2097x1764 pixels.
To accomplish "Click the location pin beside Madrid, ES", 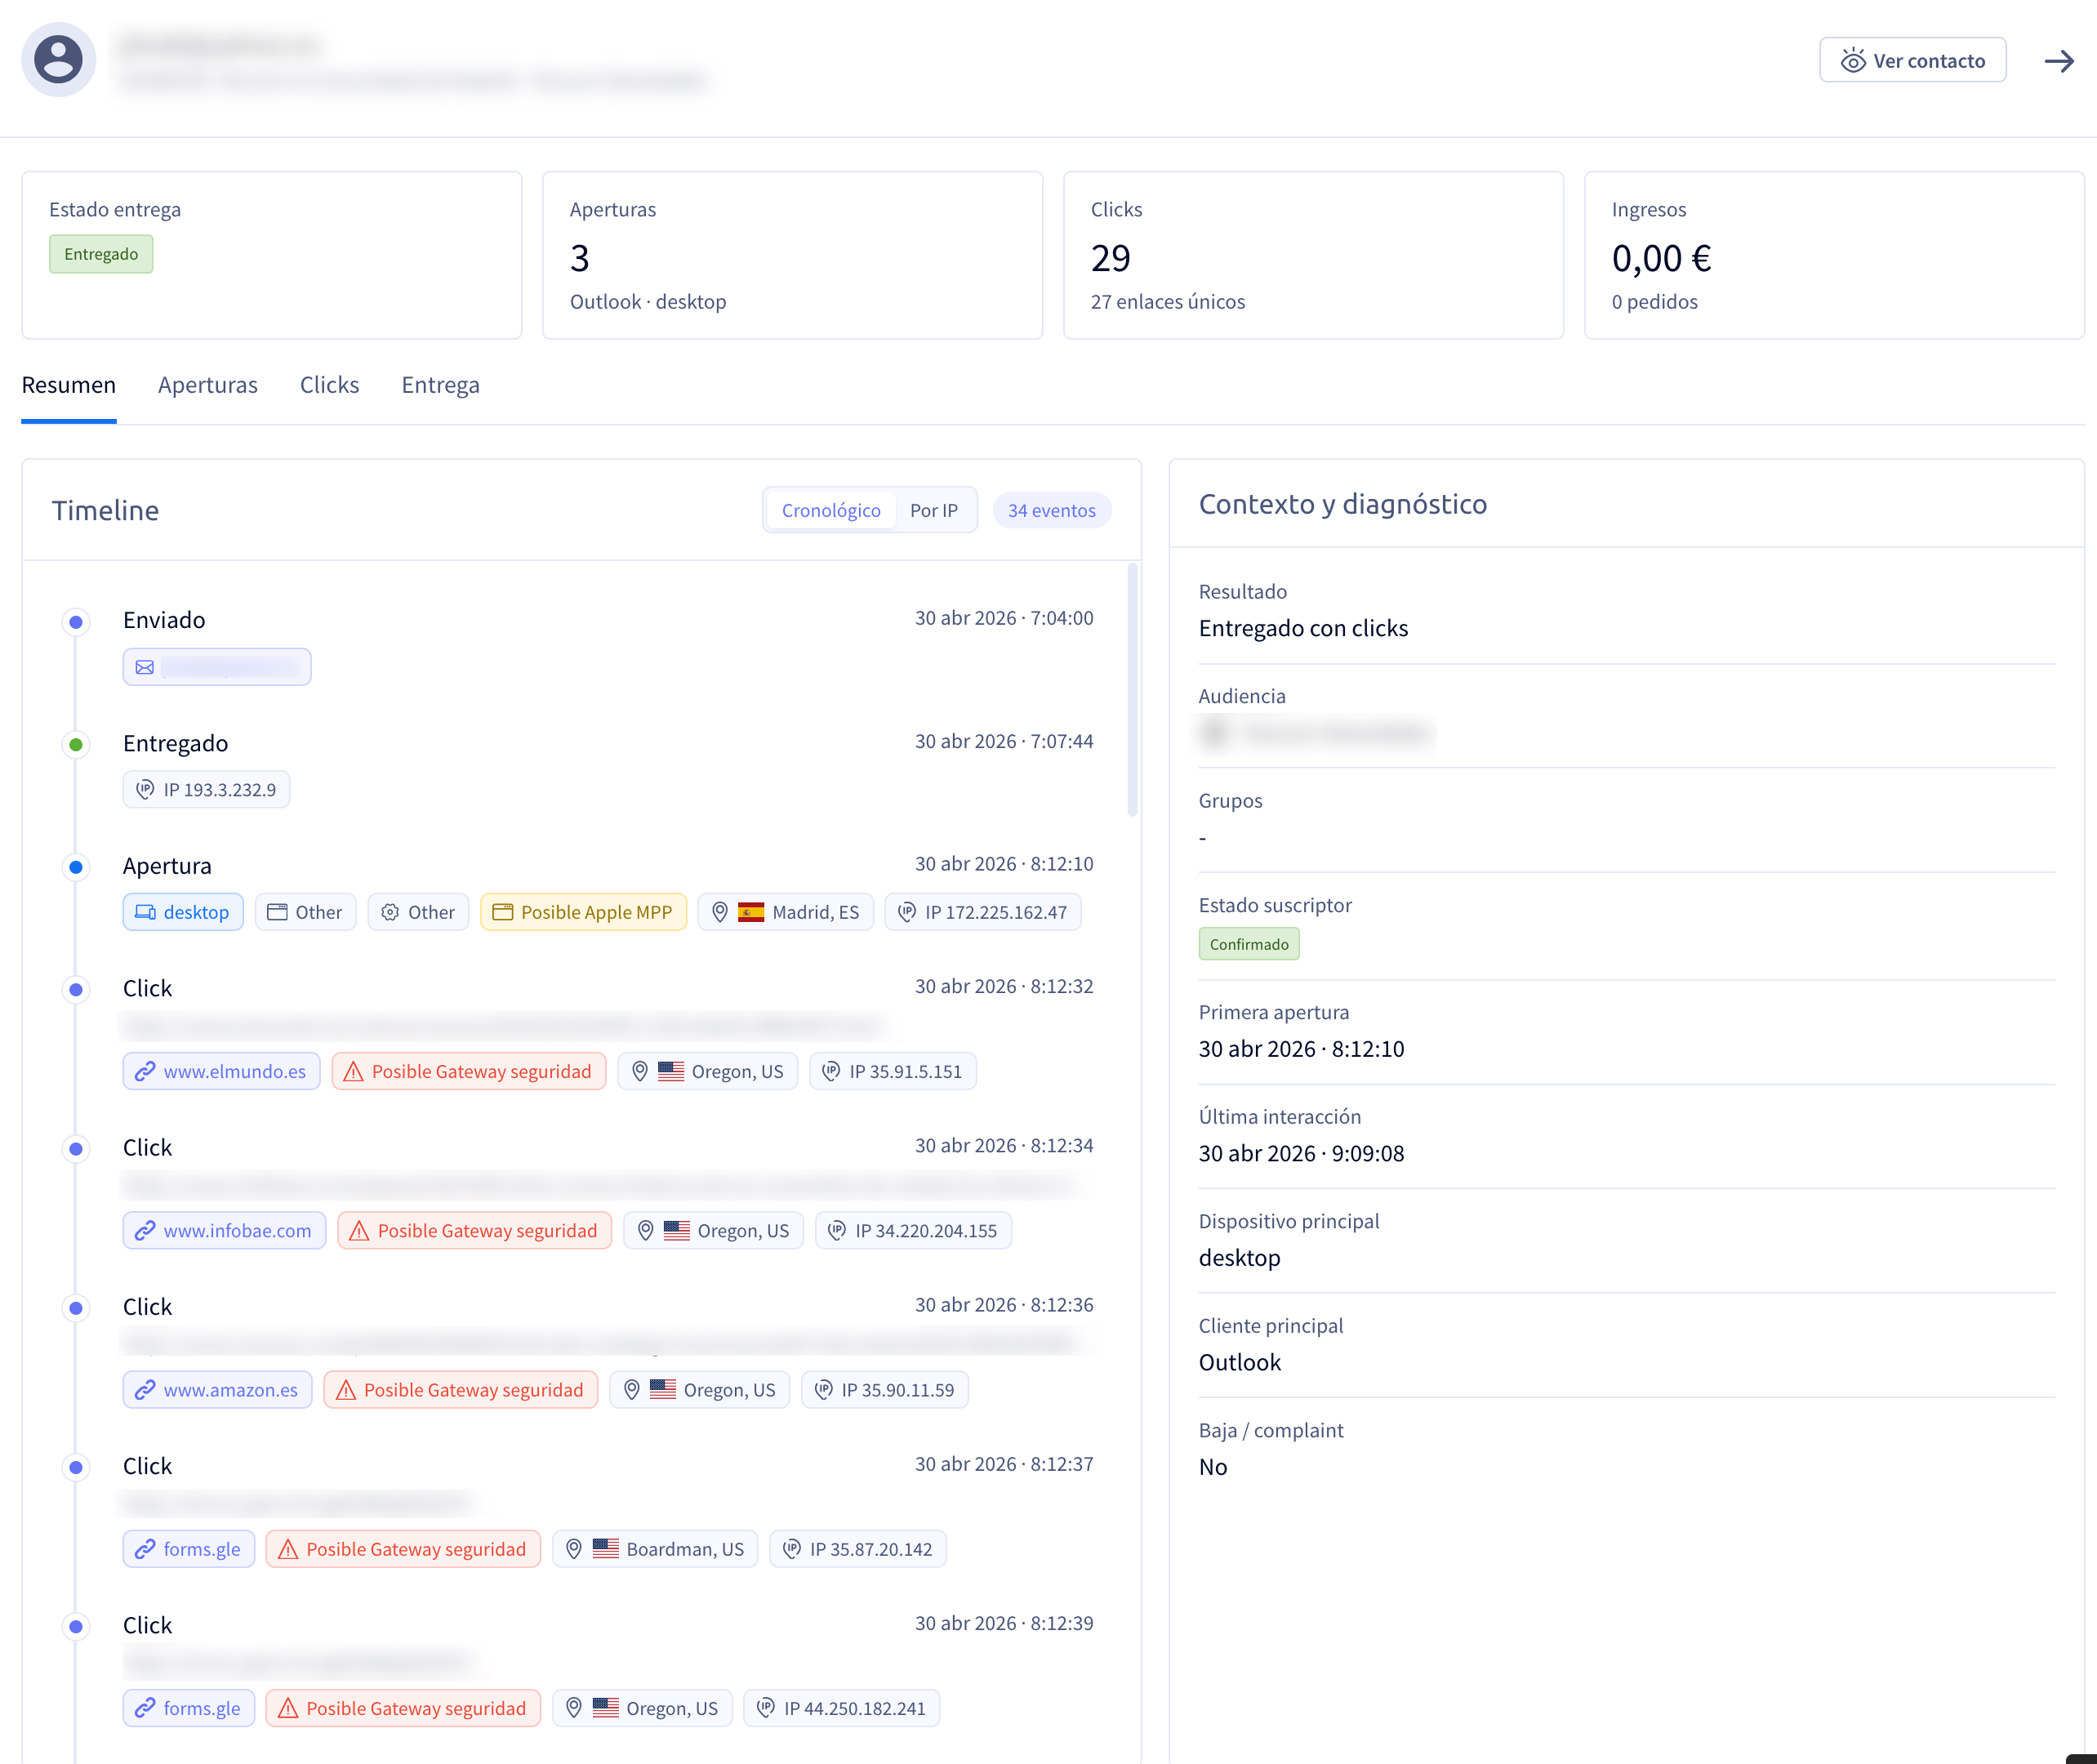I will (x=719, y=912).
